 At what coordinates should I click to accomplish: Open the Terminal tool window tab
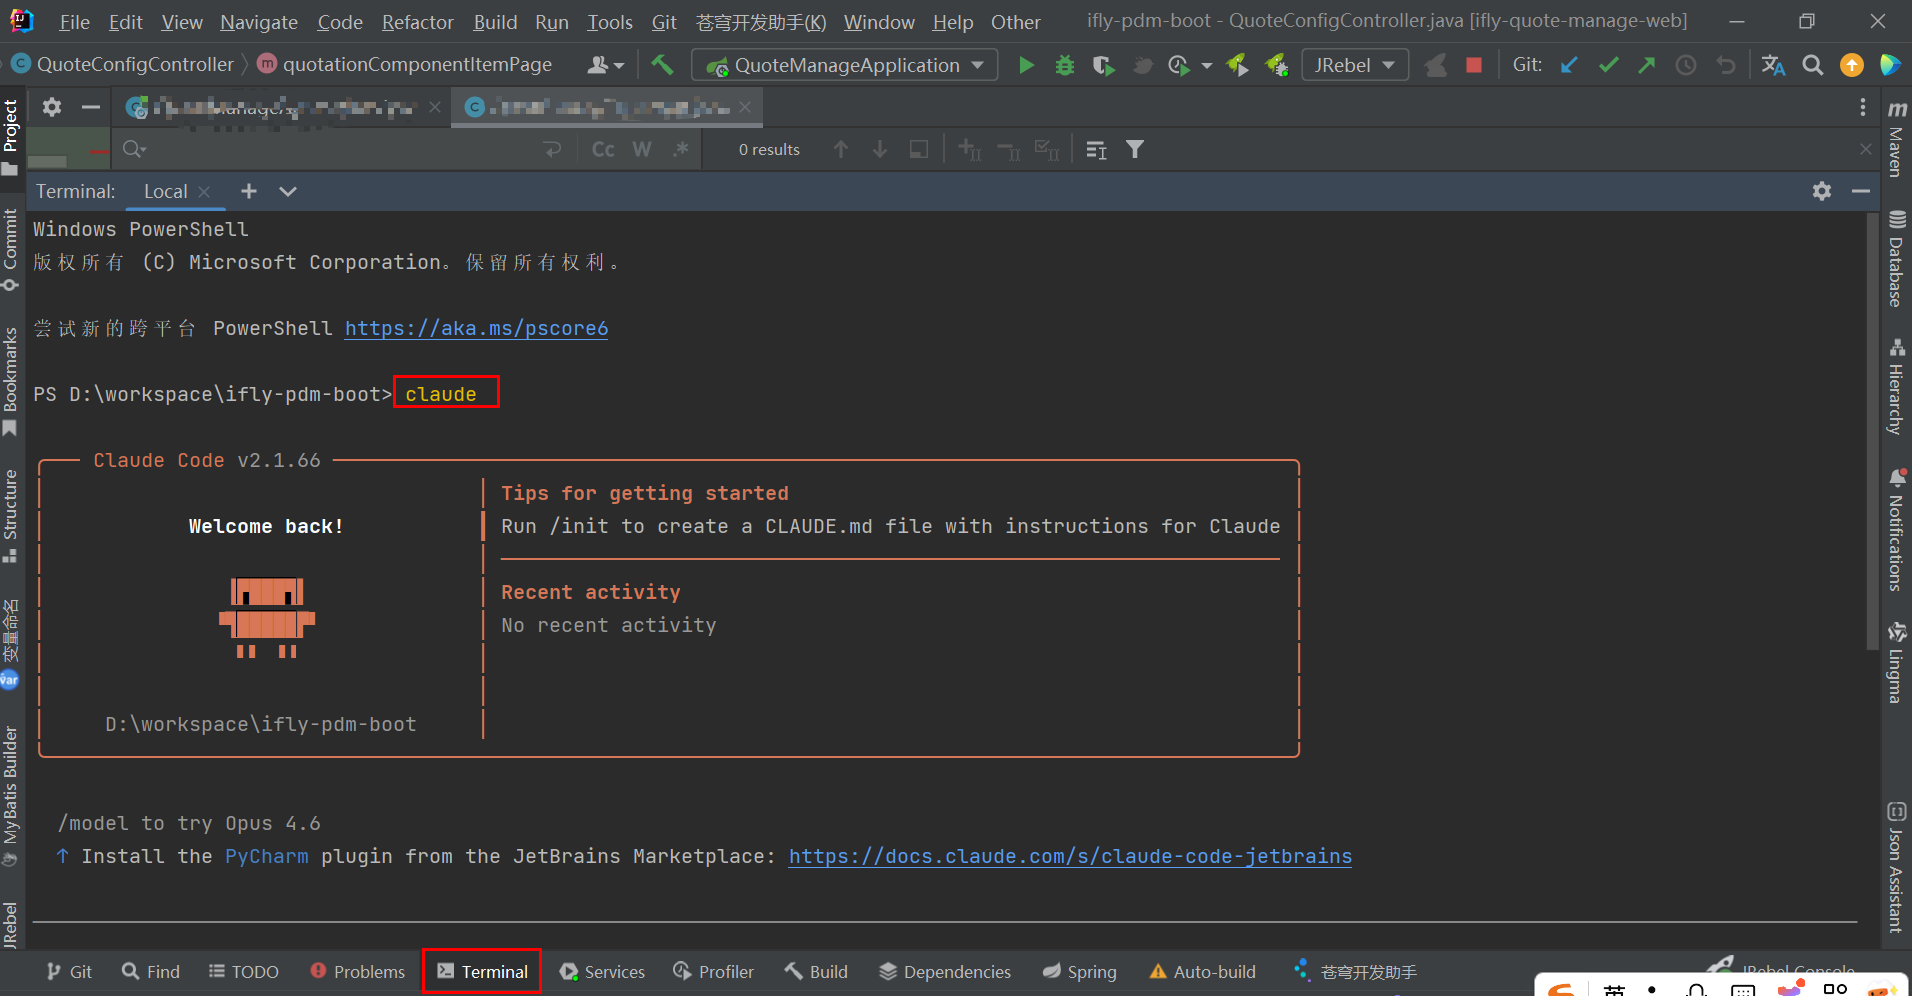(x=482, y=971)
